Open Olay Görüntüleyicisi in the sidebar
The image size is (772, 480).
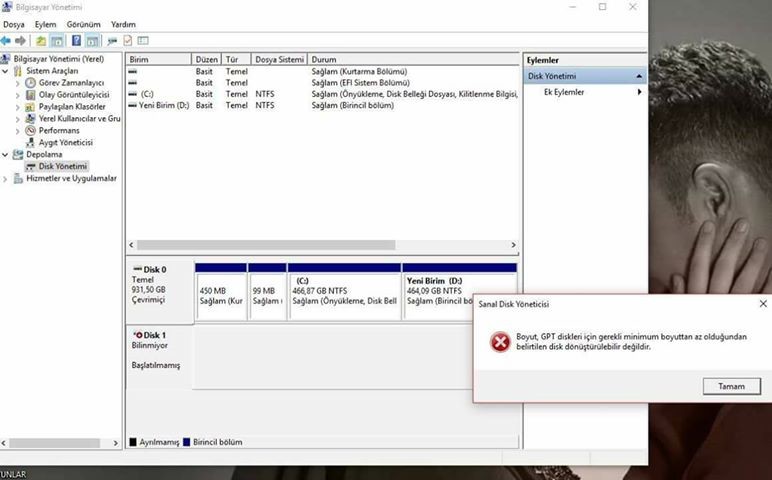point(73,95)
